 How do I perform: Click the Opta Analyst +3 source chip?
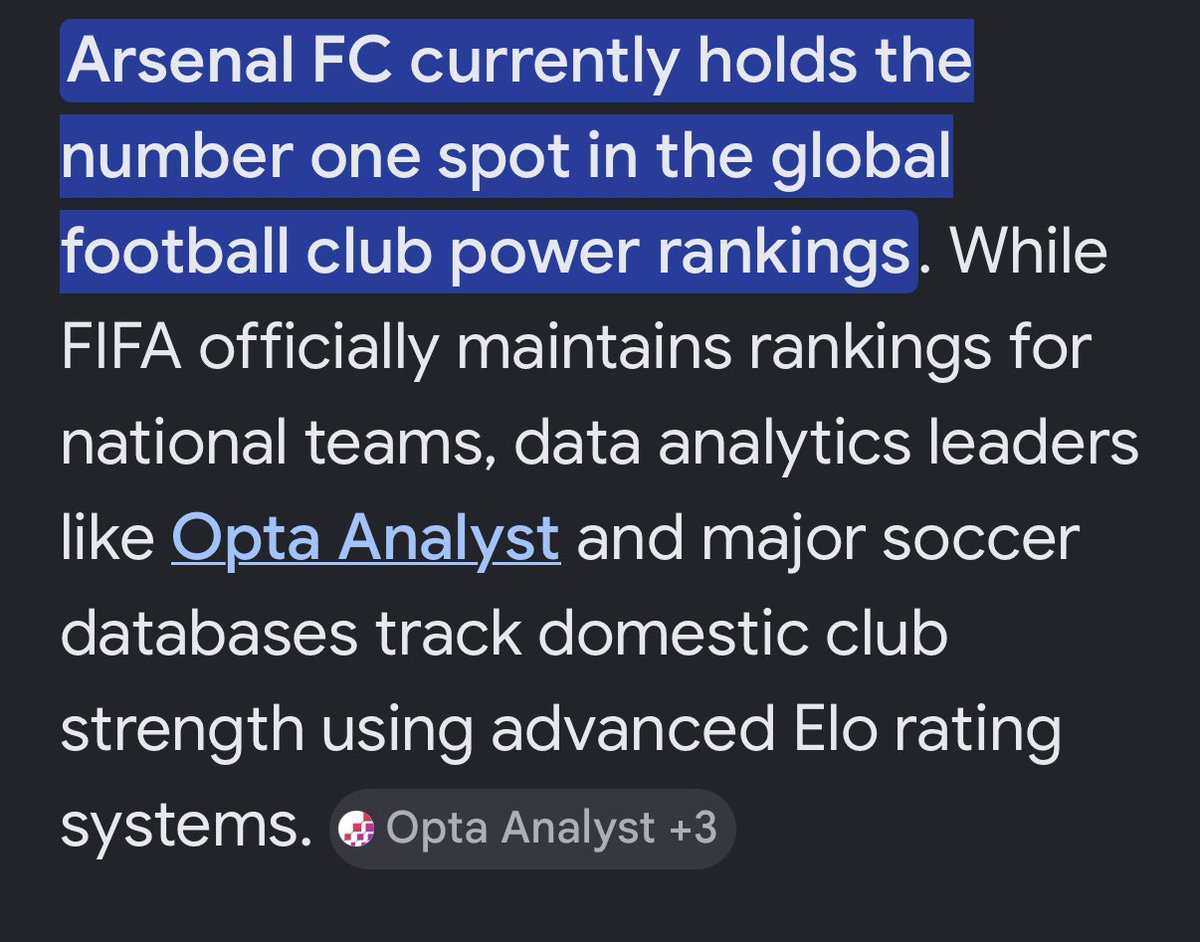533,829
